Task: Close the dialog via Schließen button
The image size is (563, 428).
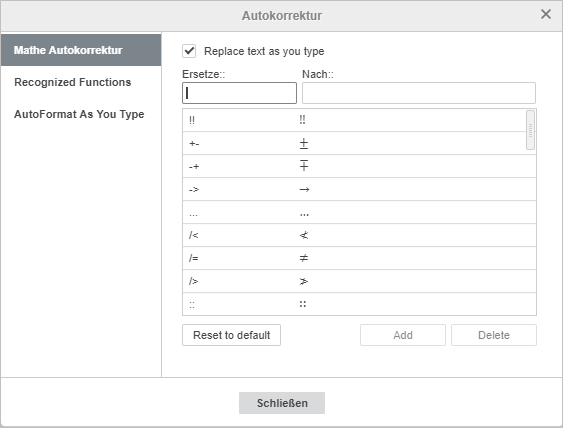Action: pos(282,403)
